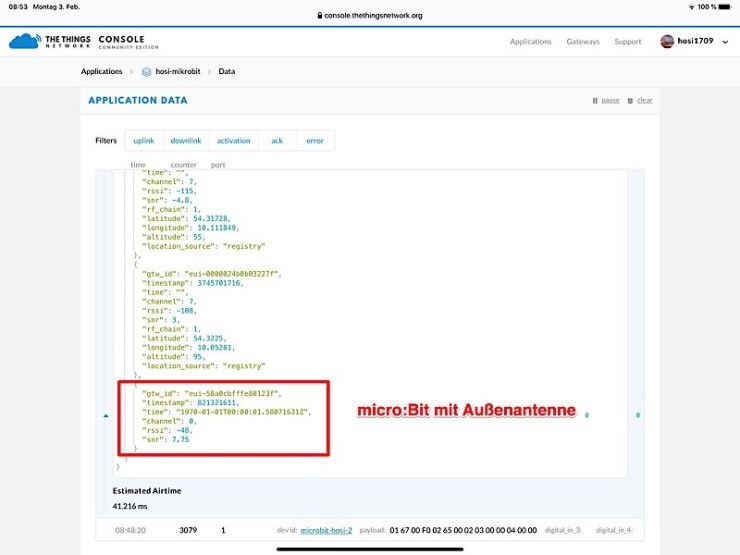Click the hosi1709 user avatar
The image size is (740, 555).
click(667, 41)
